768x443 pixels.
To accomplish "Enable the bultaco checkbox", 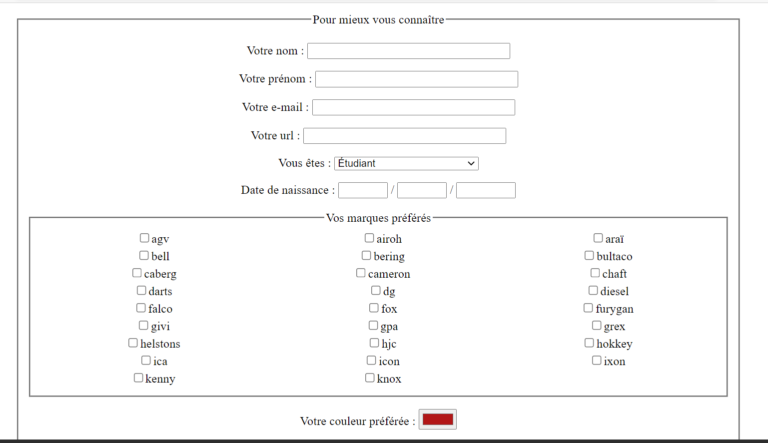I will tap(590, 256).
